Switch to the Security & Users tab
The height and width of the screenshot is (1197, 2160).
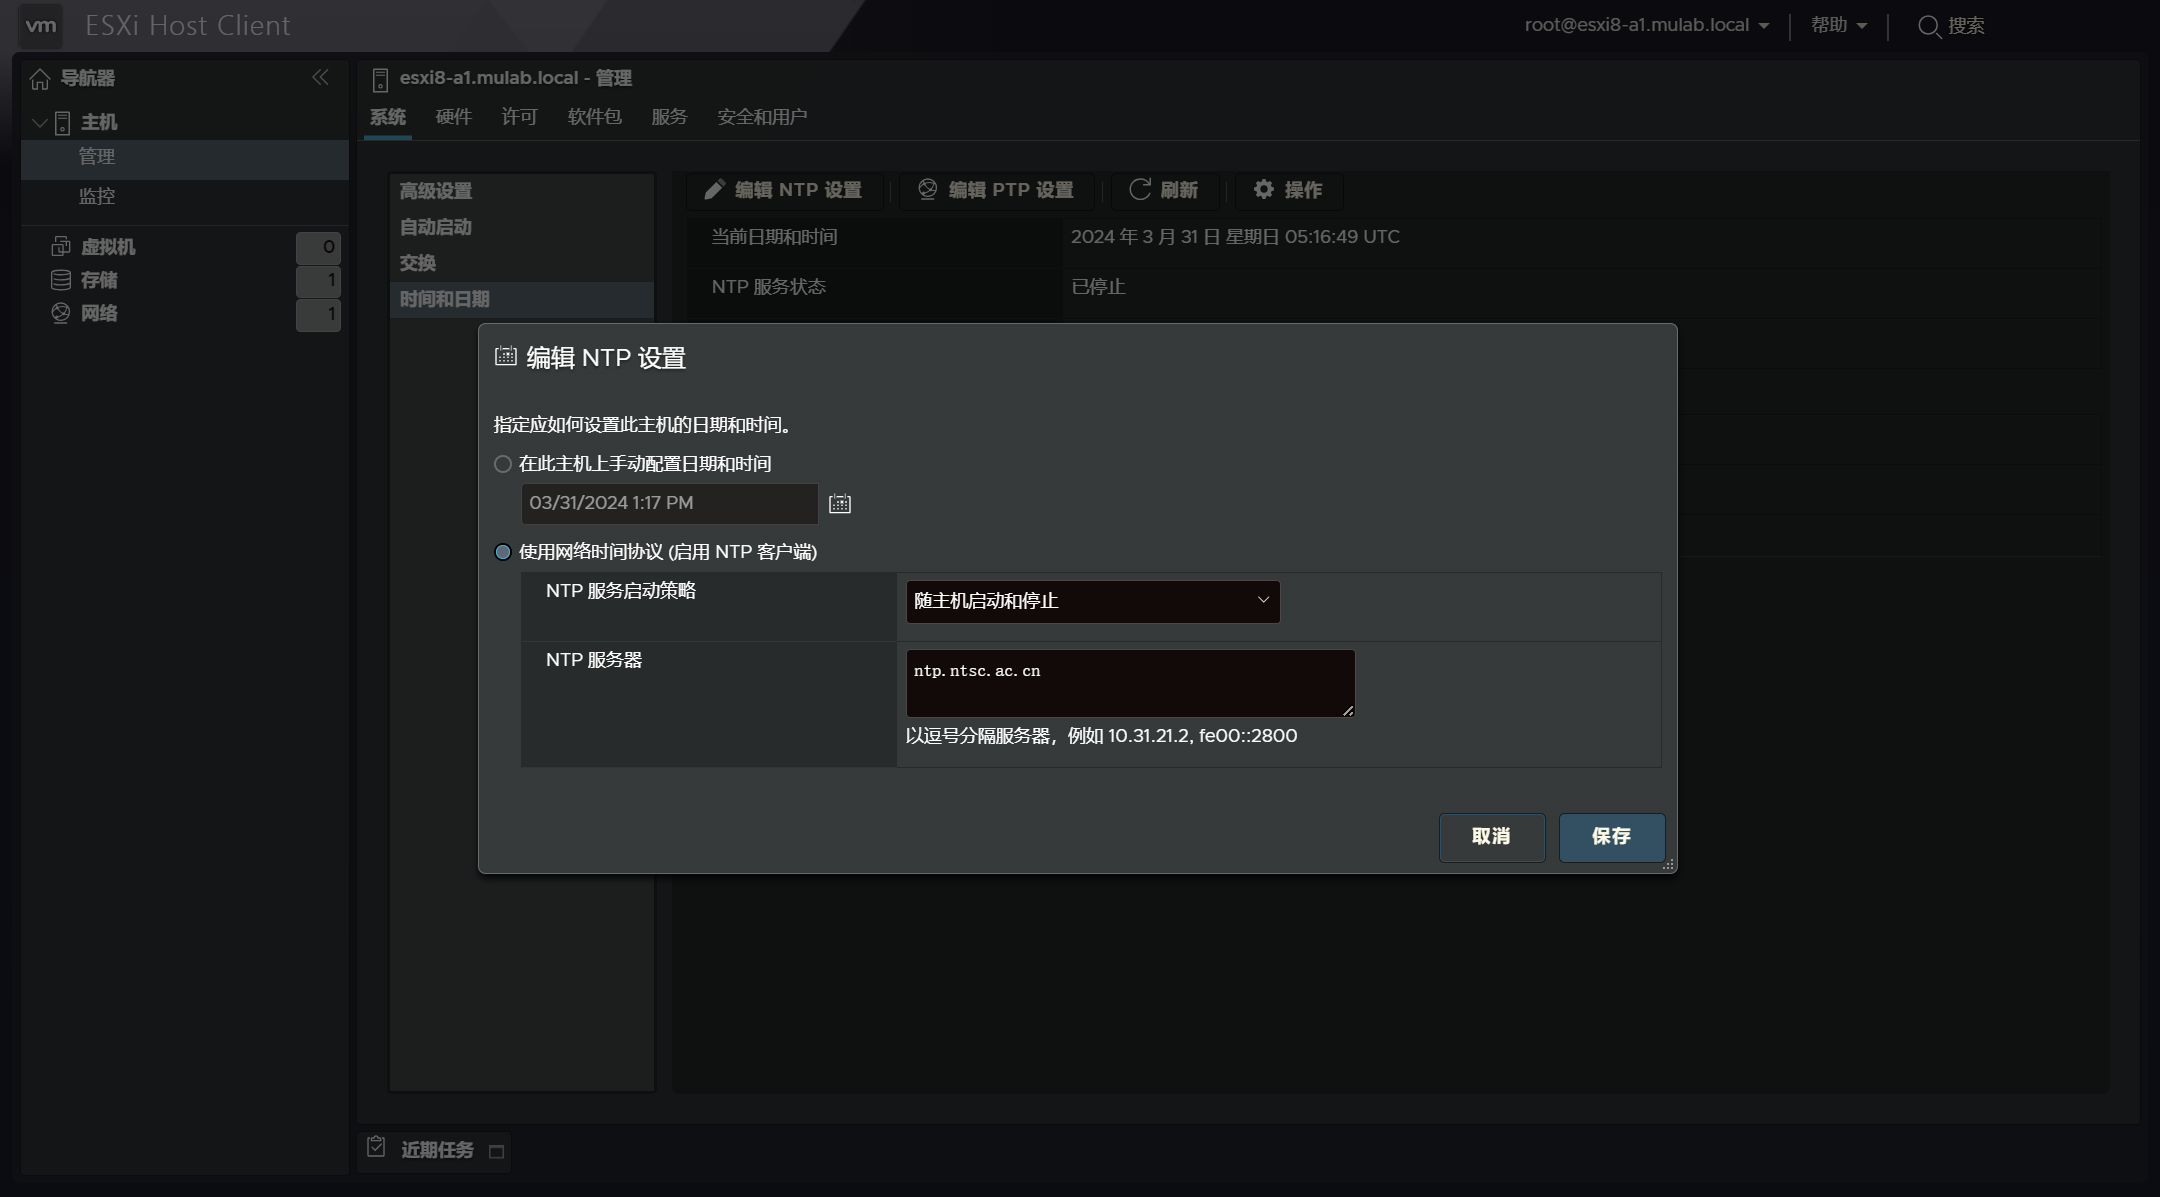click(762, 117)
